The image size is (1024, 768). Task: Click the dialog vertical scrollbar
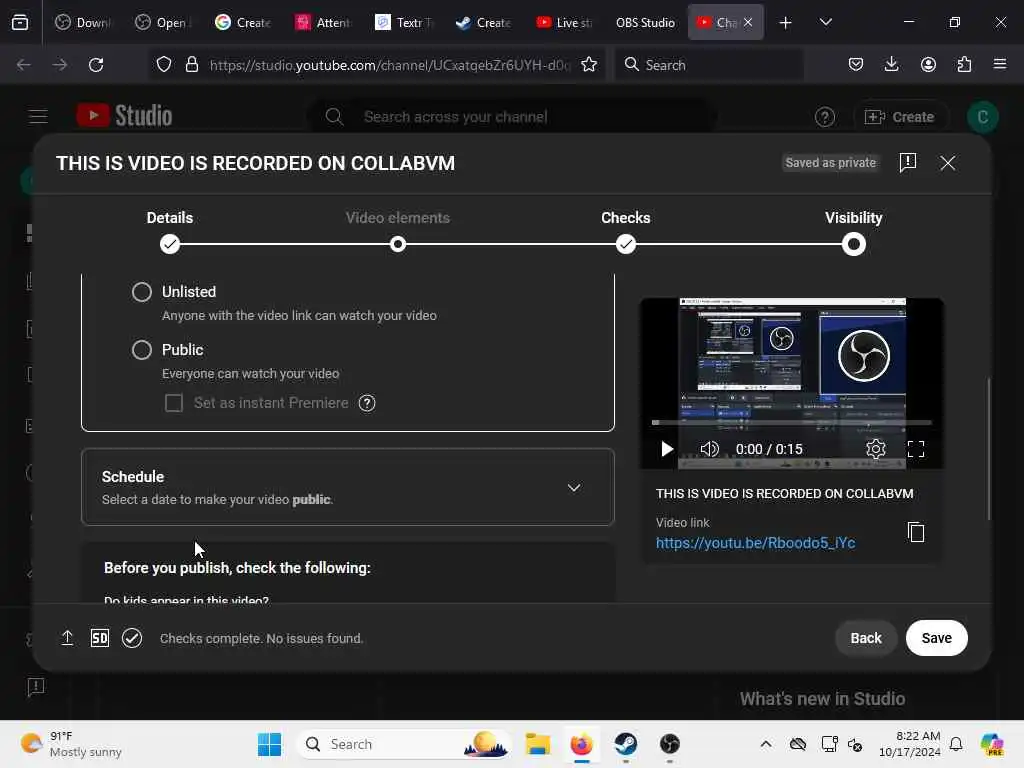click(x=989, y=449)
